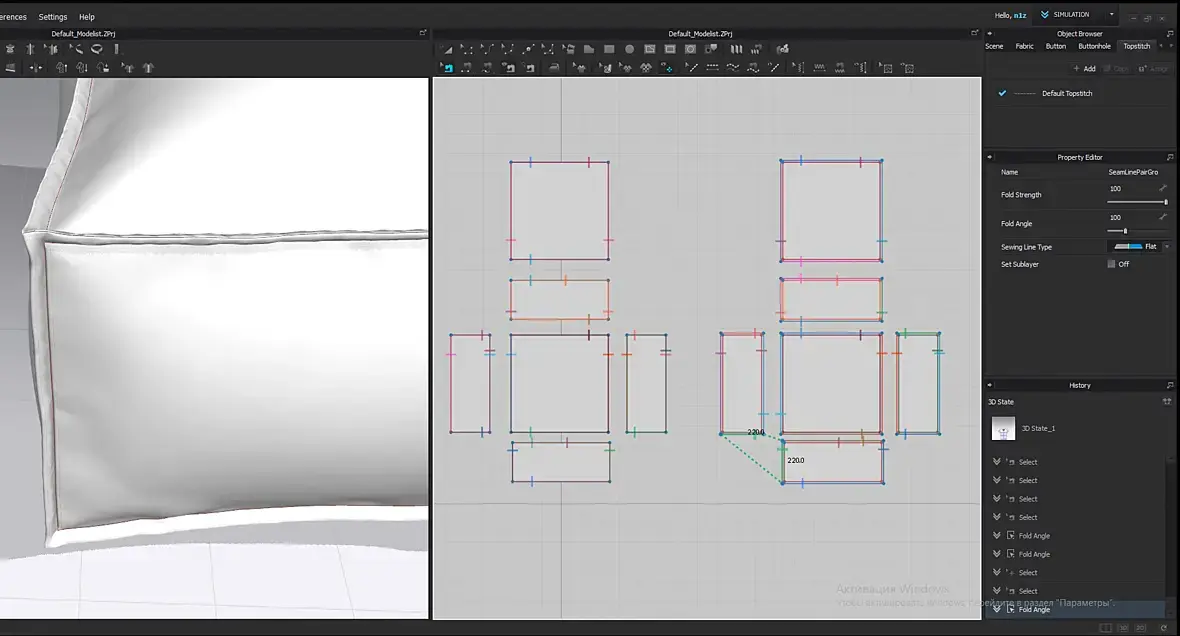The height and width of the screenshot is (636, 1180).
Task: Select the Steam iron tool
Action: (x=554, y=68)
